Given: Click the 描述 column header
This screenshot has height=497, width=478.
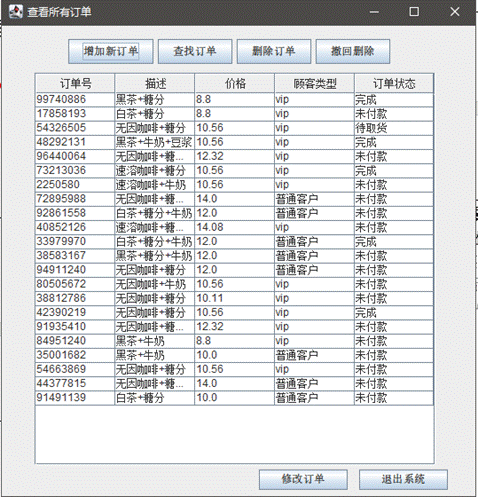Looking at the screenshot, I should pyautogui.click(x=155, y=83).
